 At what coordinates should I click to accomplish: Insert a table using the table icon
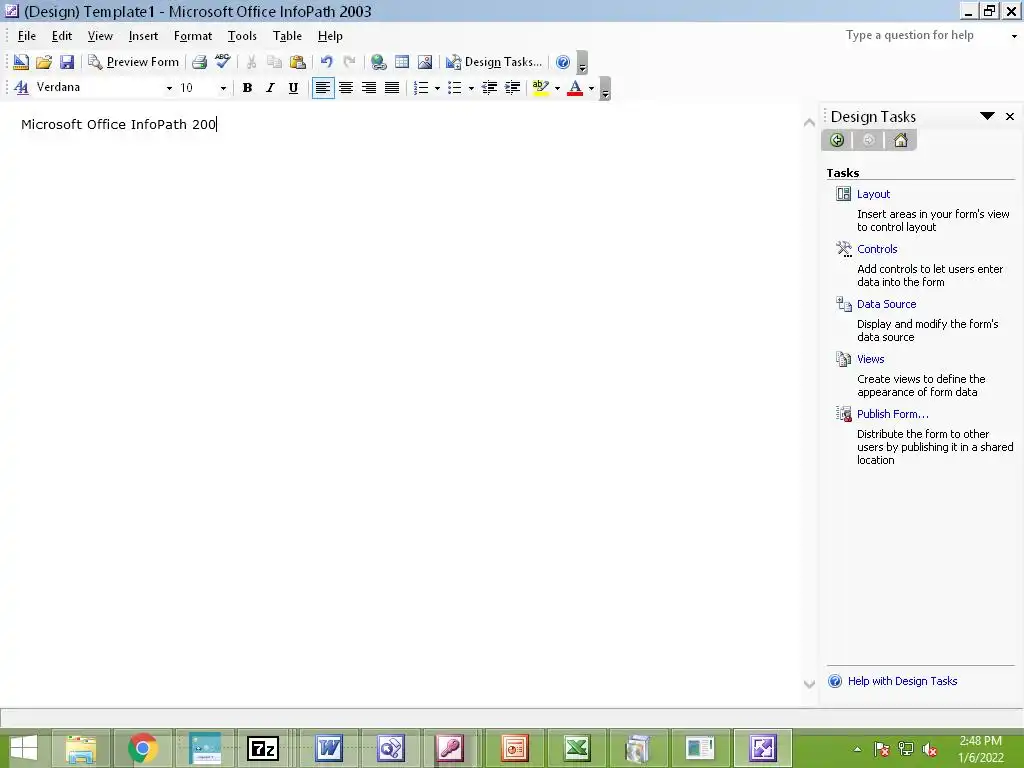[x=402, y=62]
